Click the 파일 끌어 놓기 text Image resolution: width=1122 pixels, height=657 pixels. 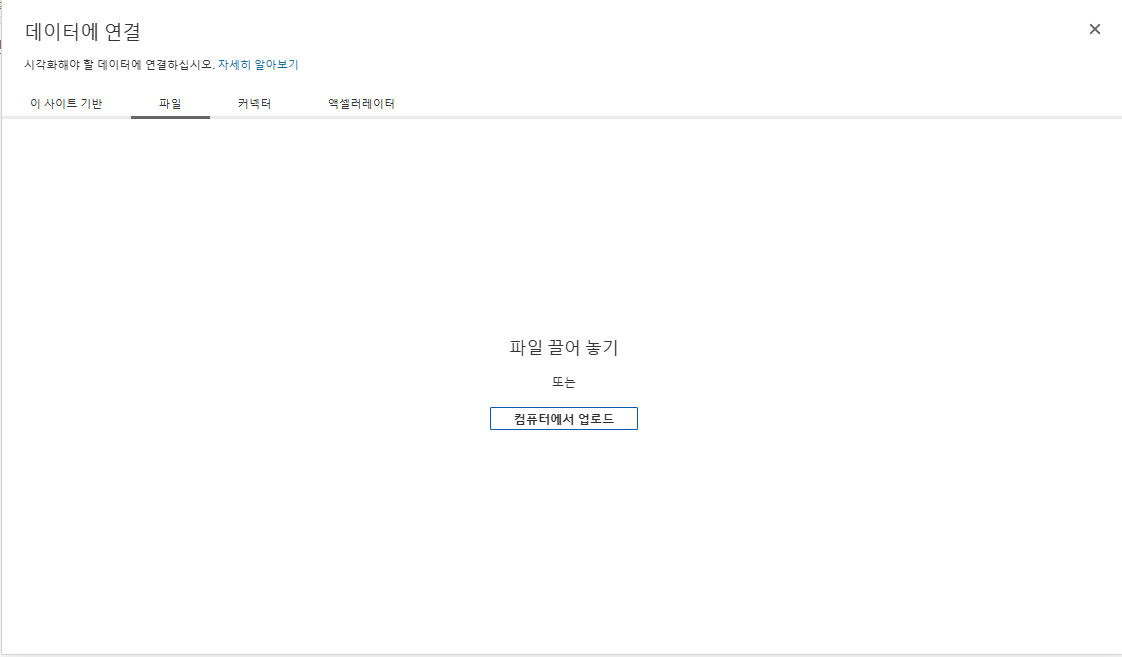click(564, 348)
